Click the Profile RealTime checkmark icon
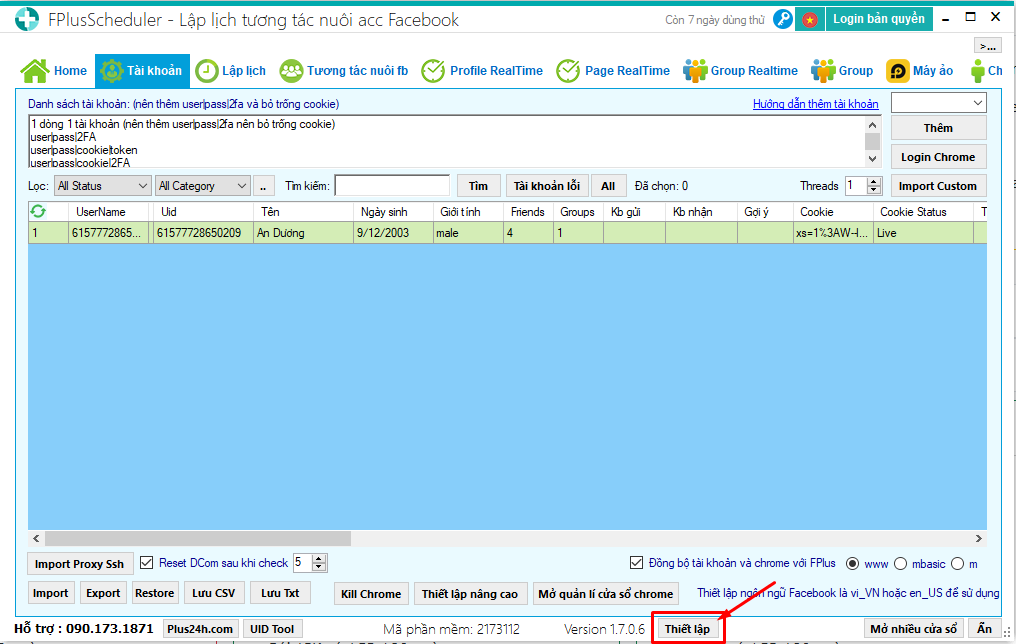1016x644 pixels. tap(433, 71)
